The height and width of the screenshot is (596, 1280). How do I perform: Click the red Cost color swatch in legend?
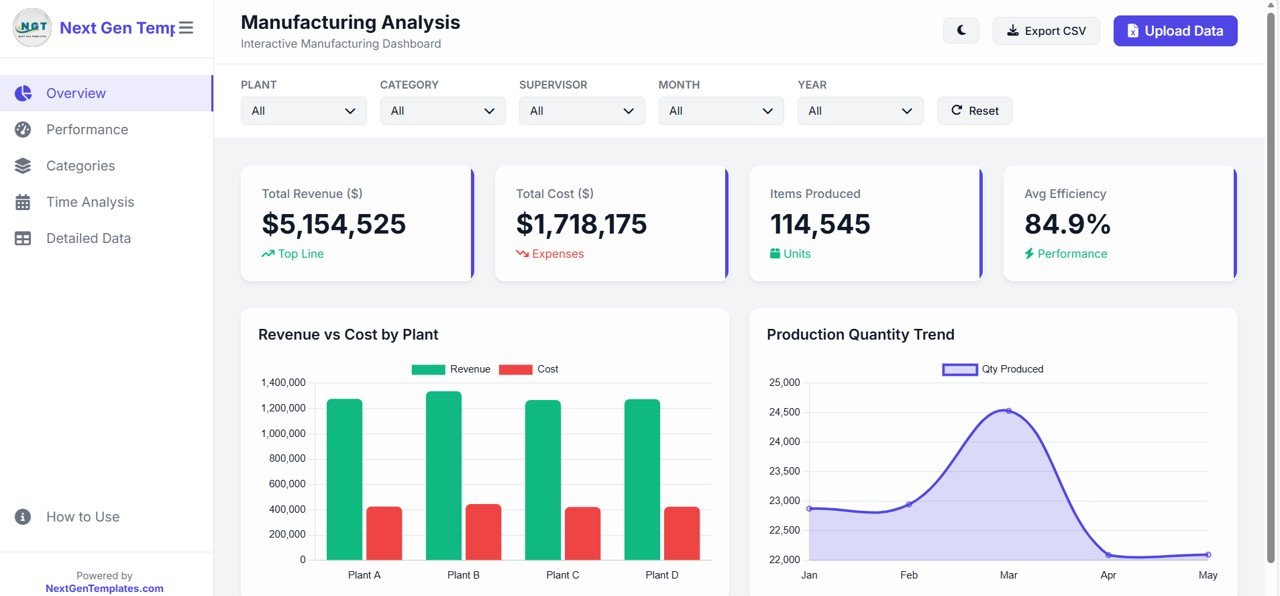(x=516, y=369)
